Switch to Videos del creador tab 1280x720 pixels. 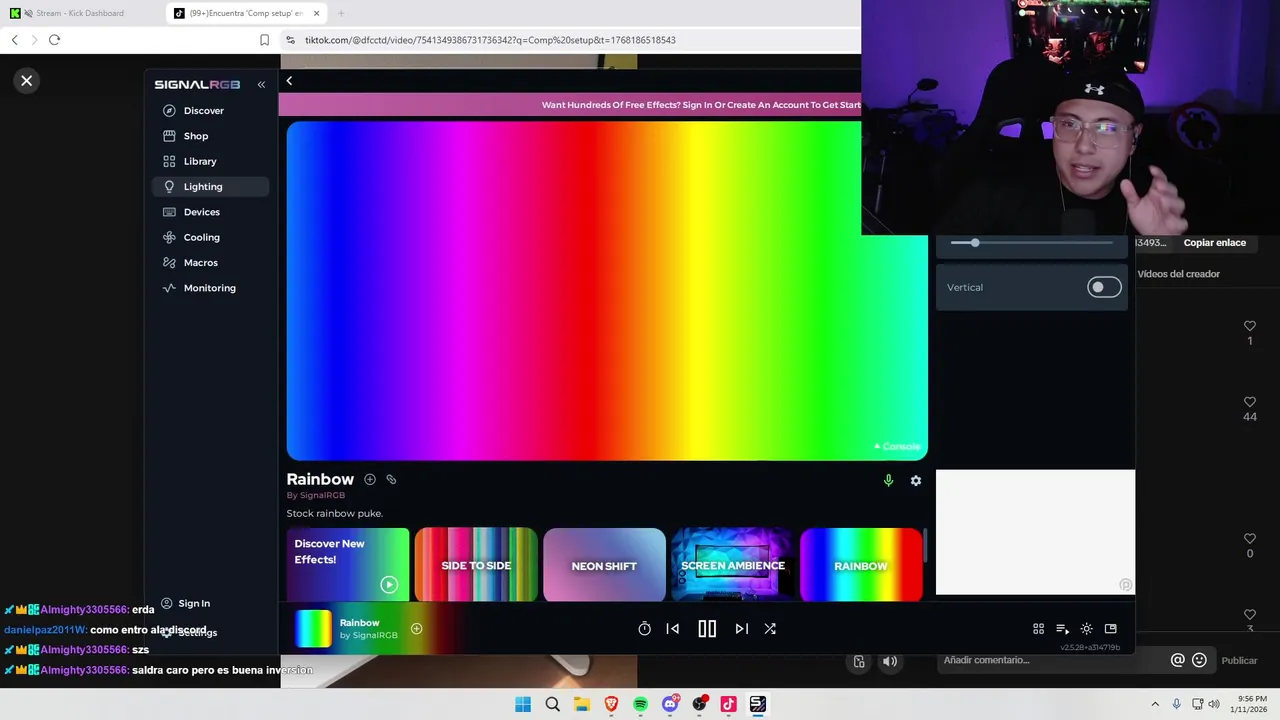1178,274
